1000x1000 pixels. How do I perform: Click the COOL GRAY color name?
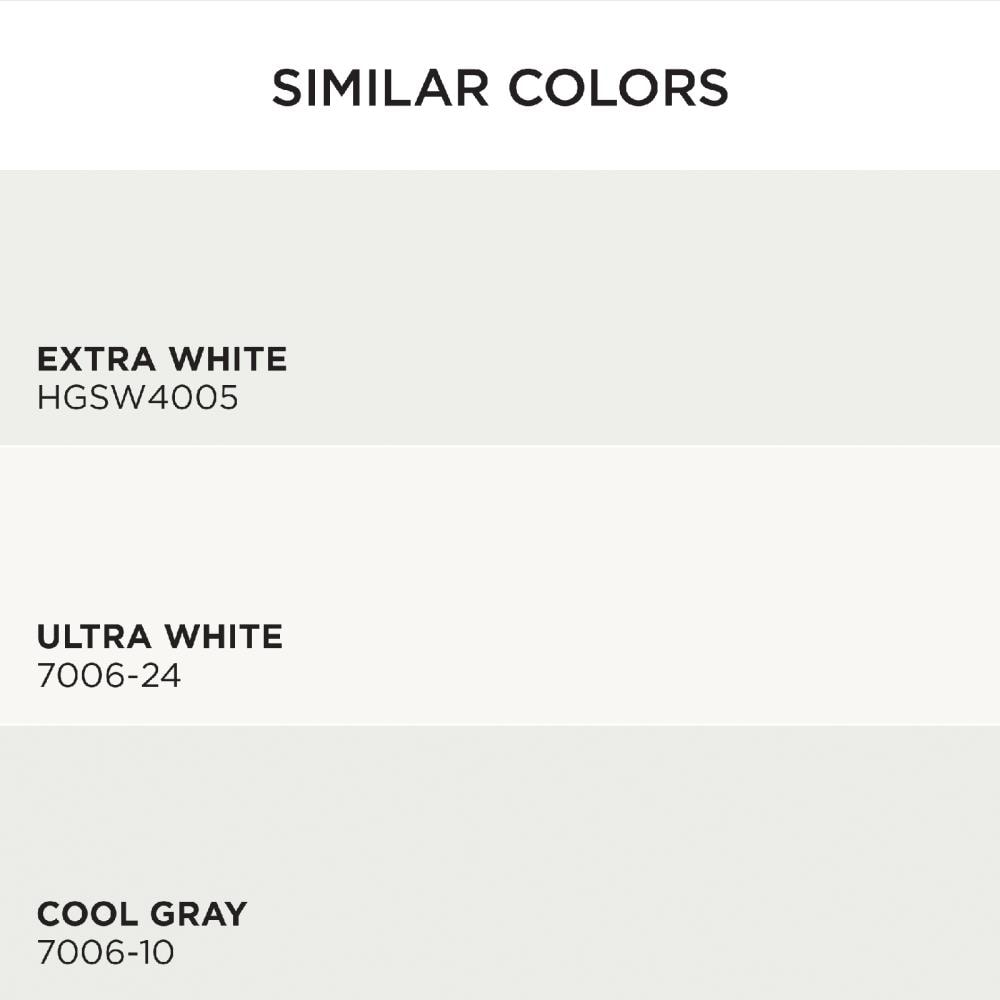tap(142, 914)
